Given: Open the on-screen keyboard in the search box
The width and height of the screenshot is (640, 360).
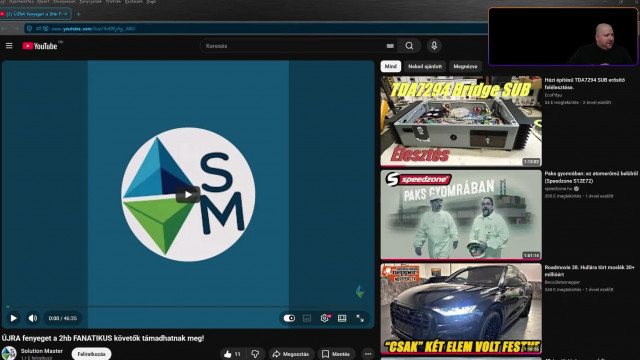Looking at the screenshot, I should coord(390,46).
